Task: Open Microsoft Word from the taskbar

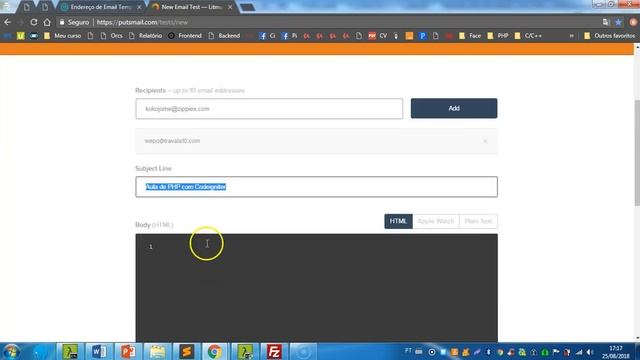Action: [x=99, y=351]
